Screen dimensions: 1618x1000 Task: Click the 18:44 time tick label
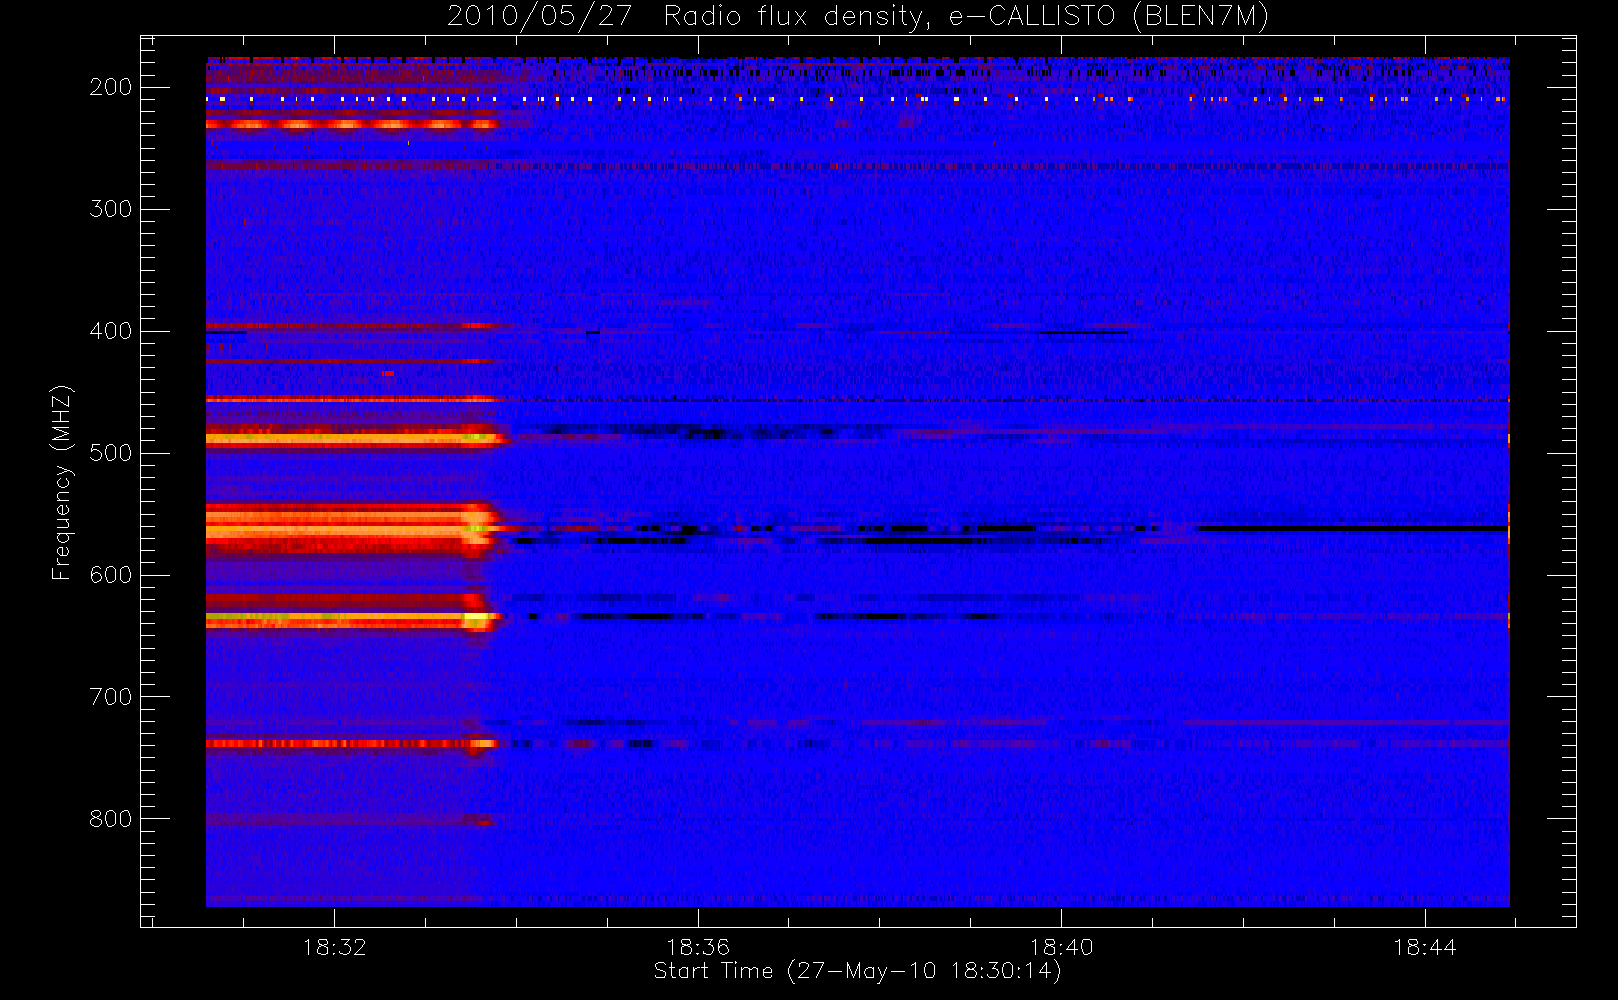(x=1425, y=947)
